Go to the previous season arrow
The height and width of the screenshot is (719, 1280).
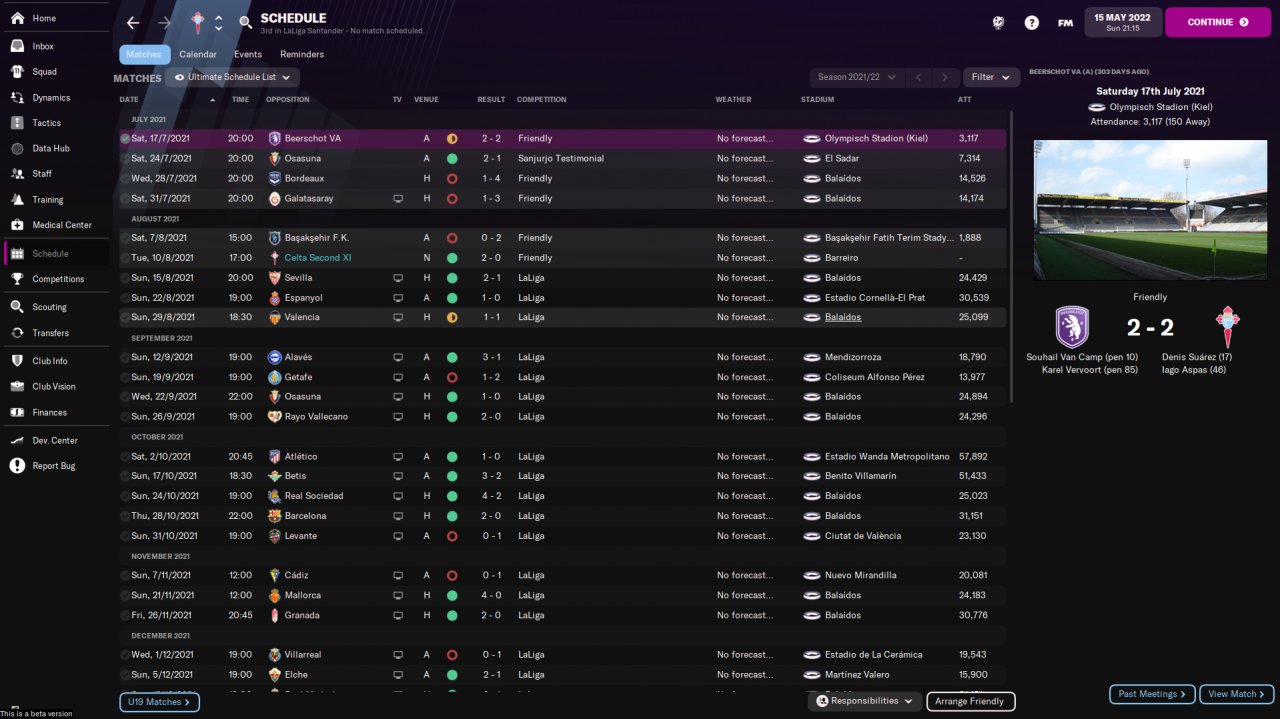918,77
